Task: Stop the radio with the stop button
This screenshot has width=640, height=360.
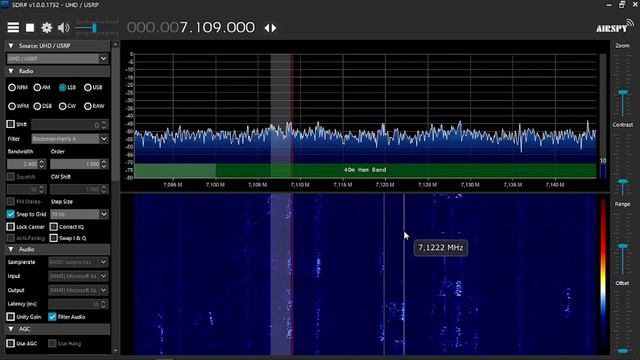Action: [x=30, y=28]
